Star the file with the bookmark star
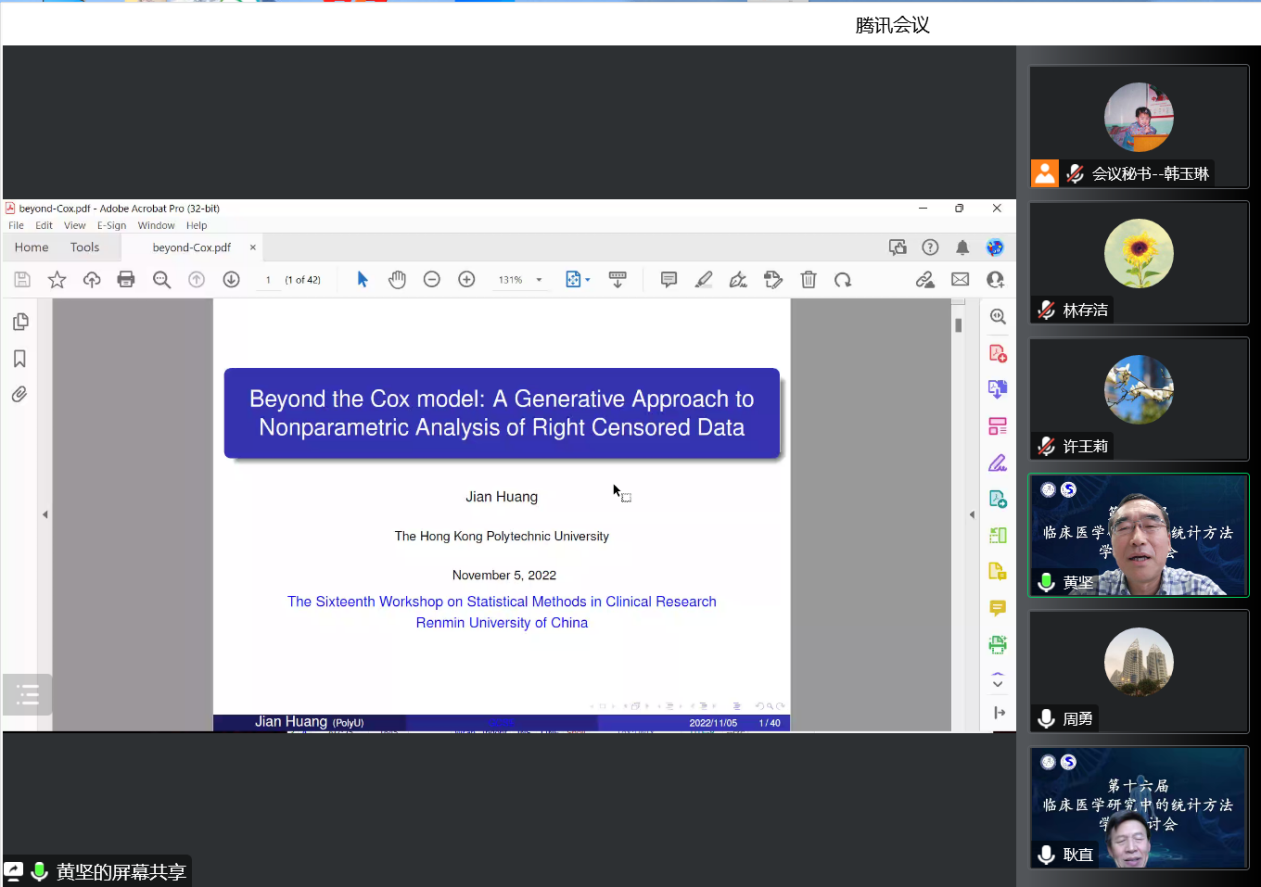The image size is (1261, 887). pyautogui.click(x=57, y=280)
